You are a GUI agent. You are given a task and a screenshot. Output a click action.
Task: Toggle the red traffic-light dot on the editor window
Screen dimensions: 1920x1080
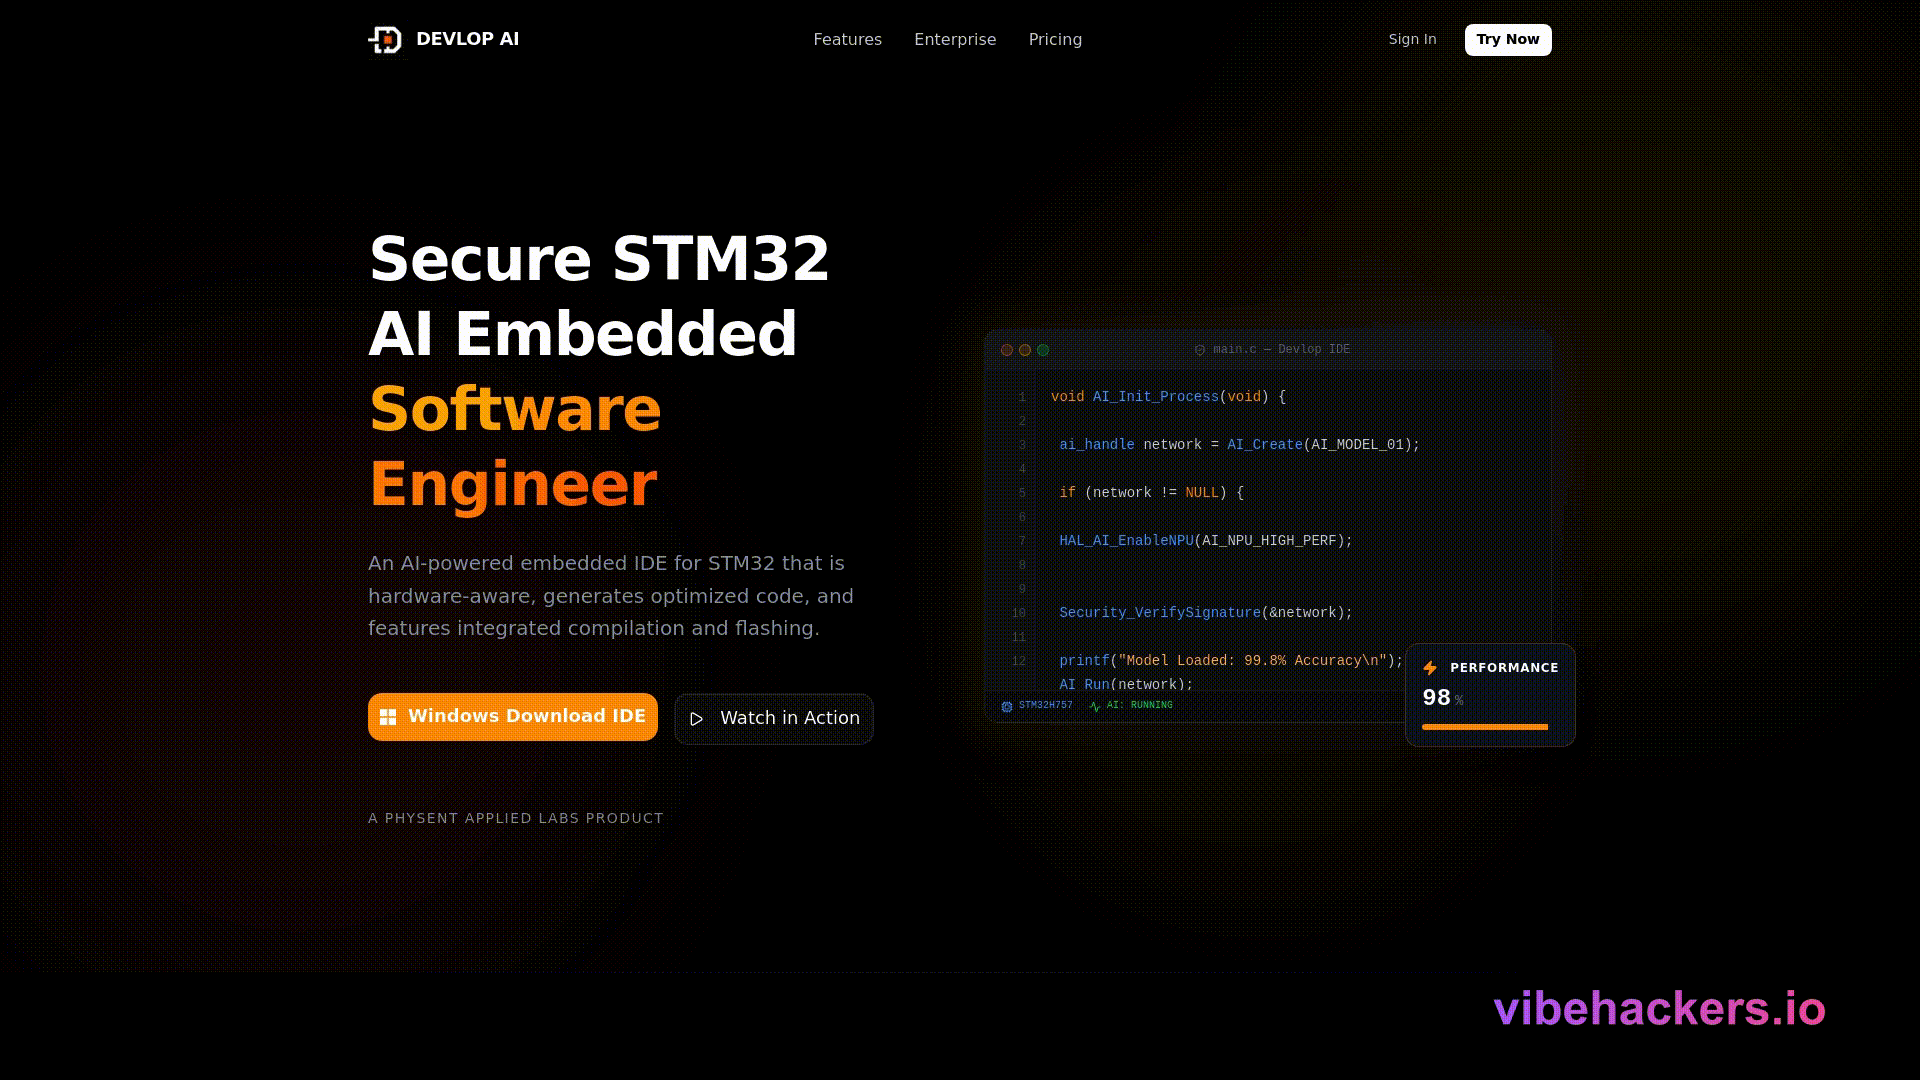[x=1007, y=350]
